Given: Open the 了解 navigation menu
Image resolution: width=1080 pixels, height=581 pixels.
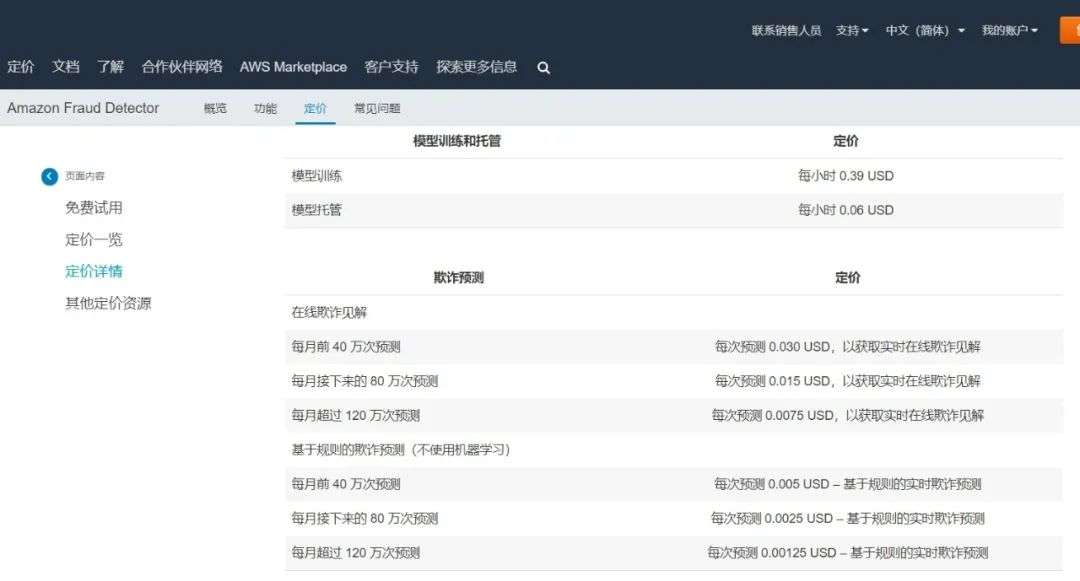Looking at the screenshot, I should click(x=110, y=67).
